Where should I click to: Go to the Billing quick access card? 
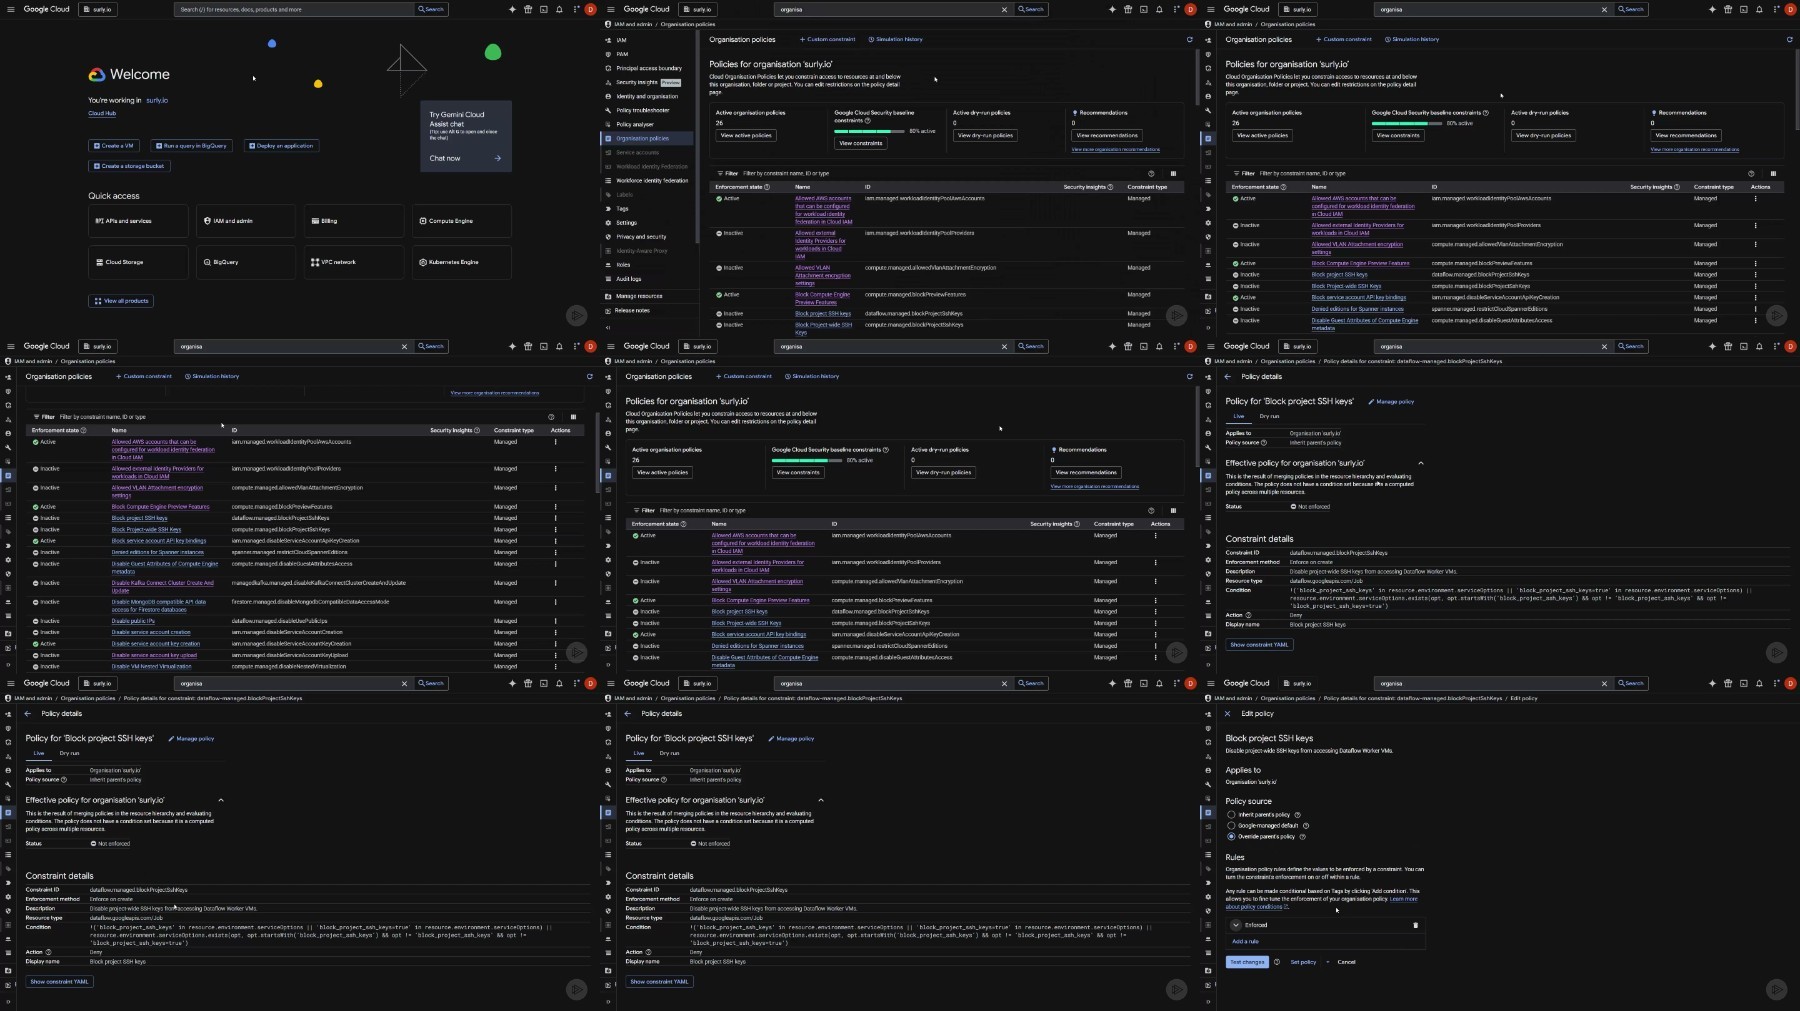click(x=354, y=221)
